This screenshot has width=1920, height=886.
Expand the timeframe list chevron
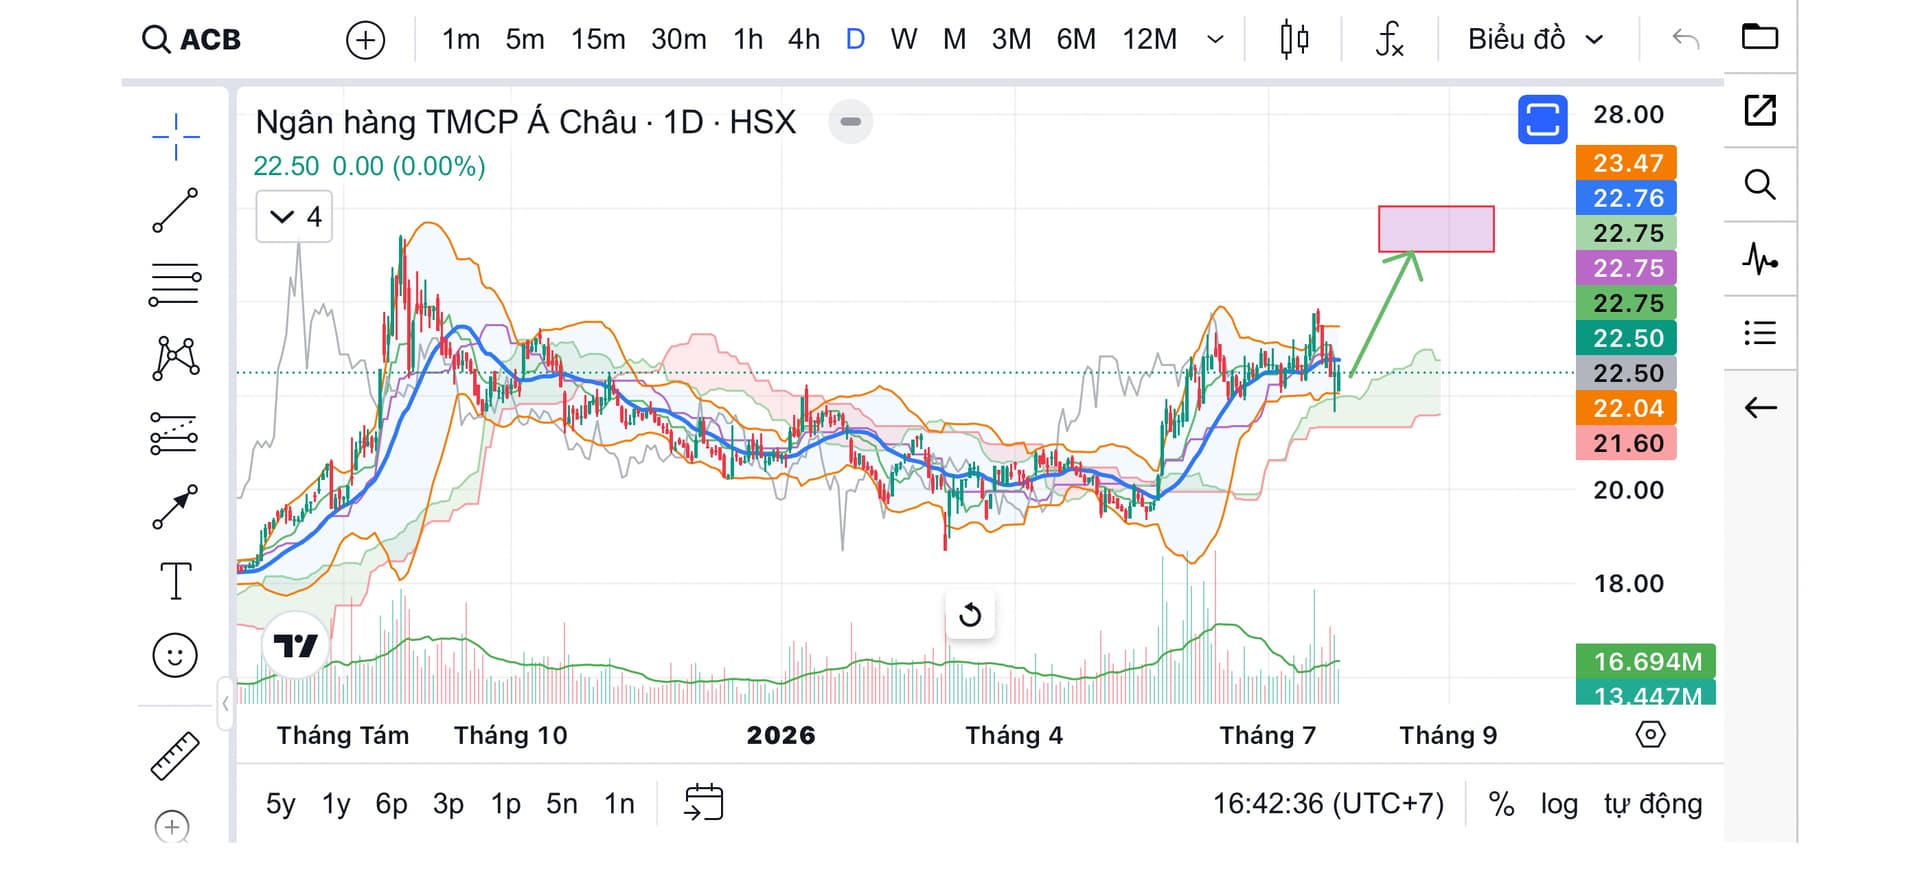1216,40
